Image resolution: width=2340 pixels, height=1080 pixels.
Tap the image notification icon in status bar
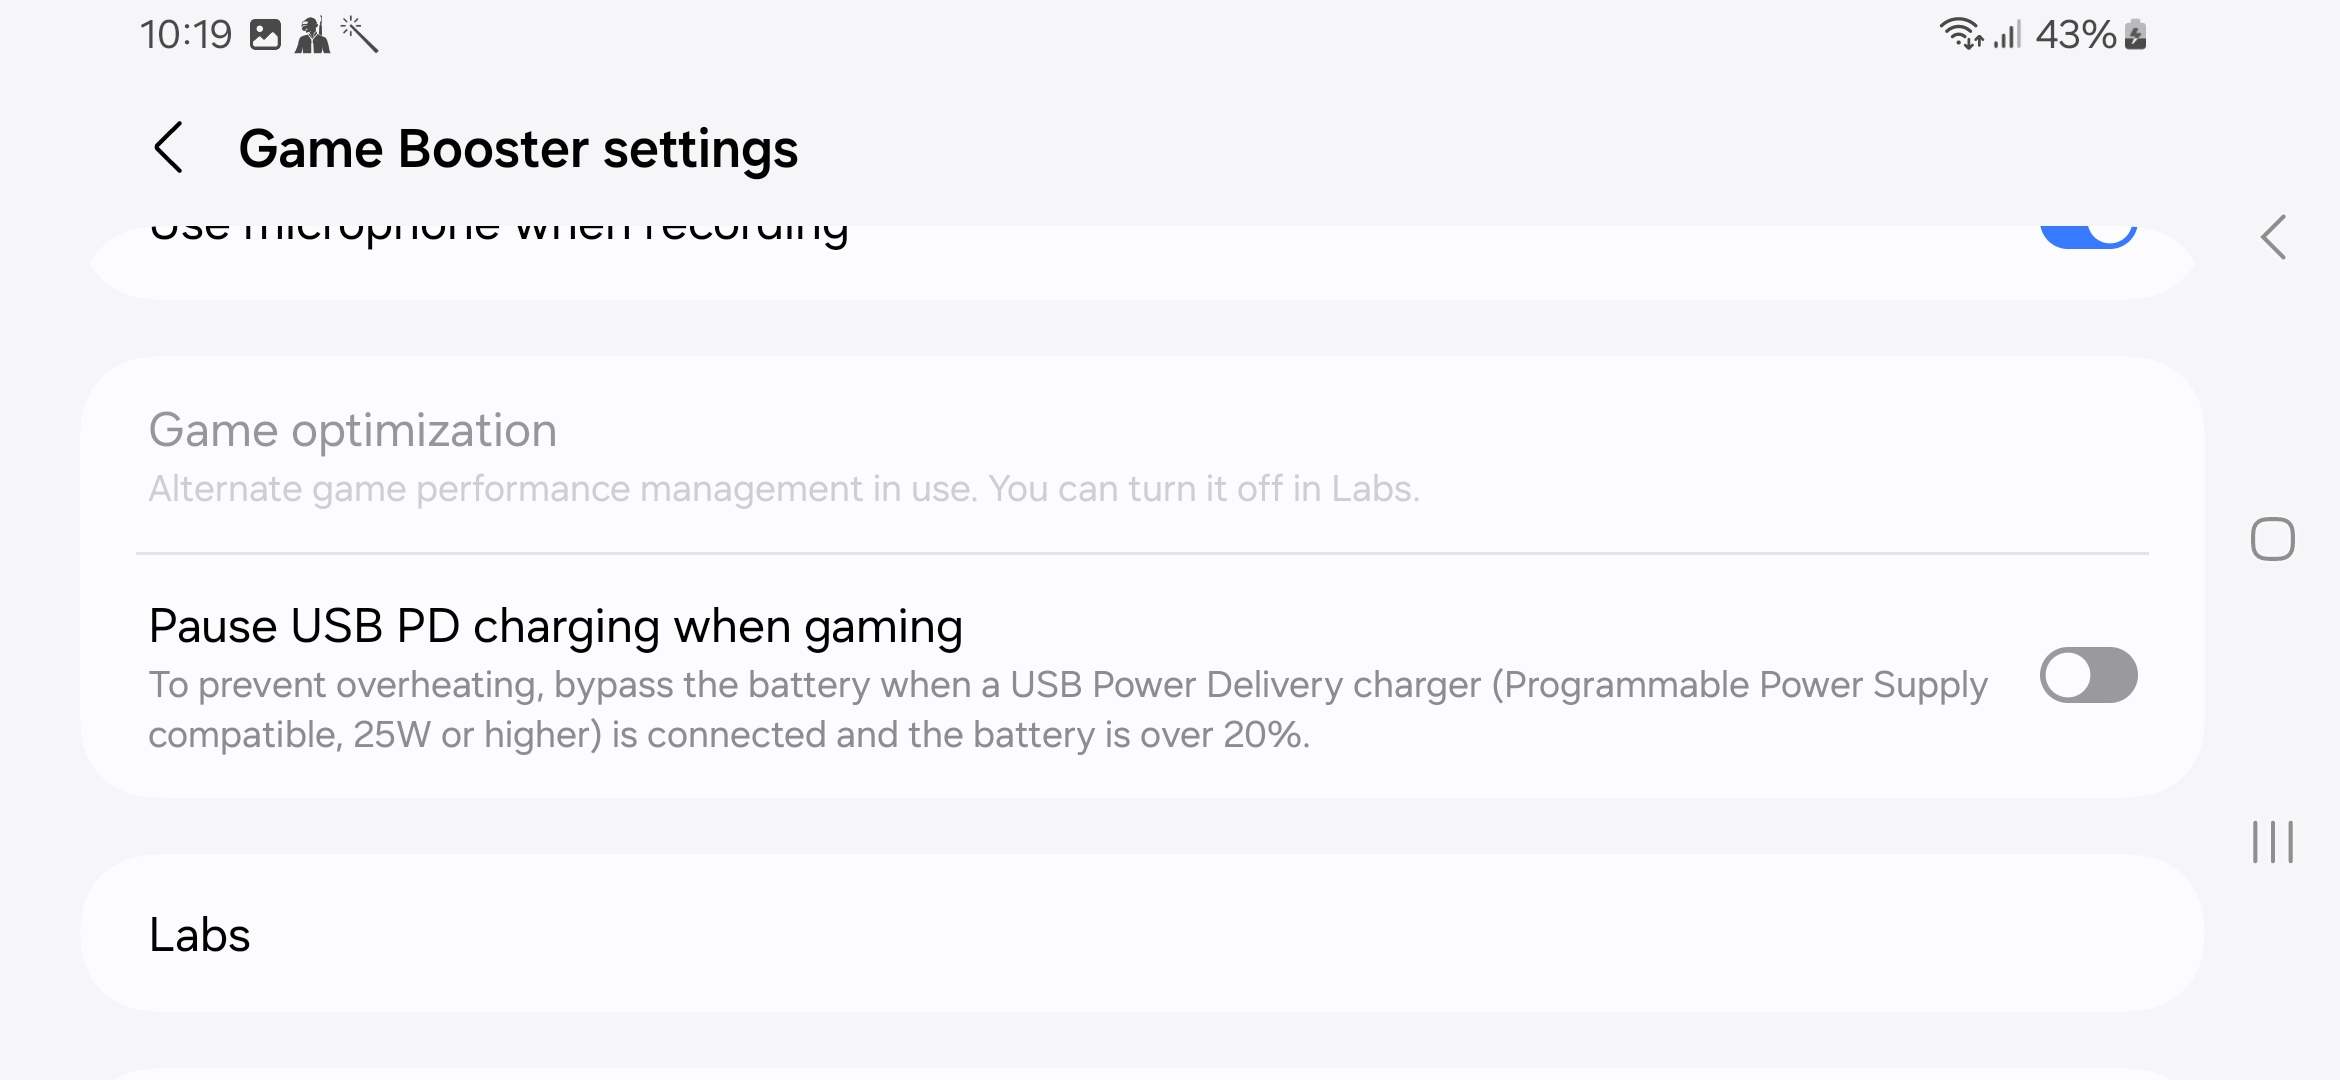pyautogui.click(x=265, y=35)
